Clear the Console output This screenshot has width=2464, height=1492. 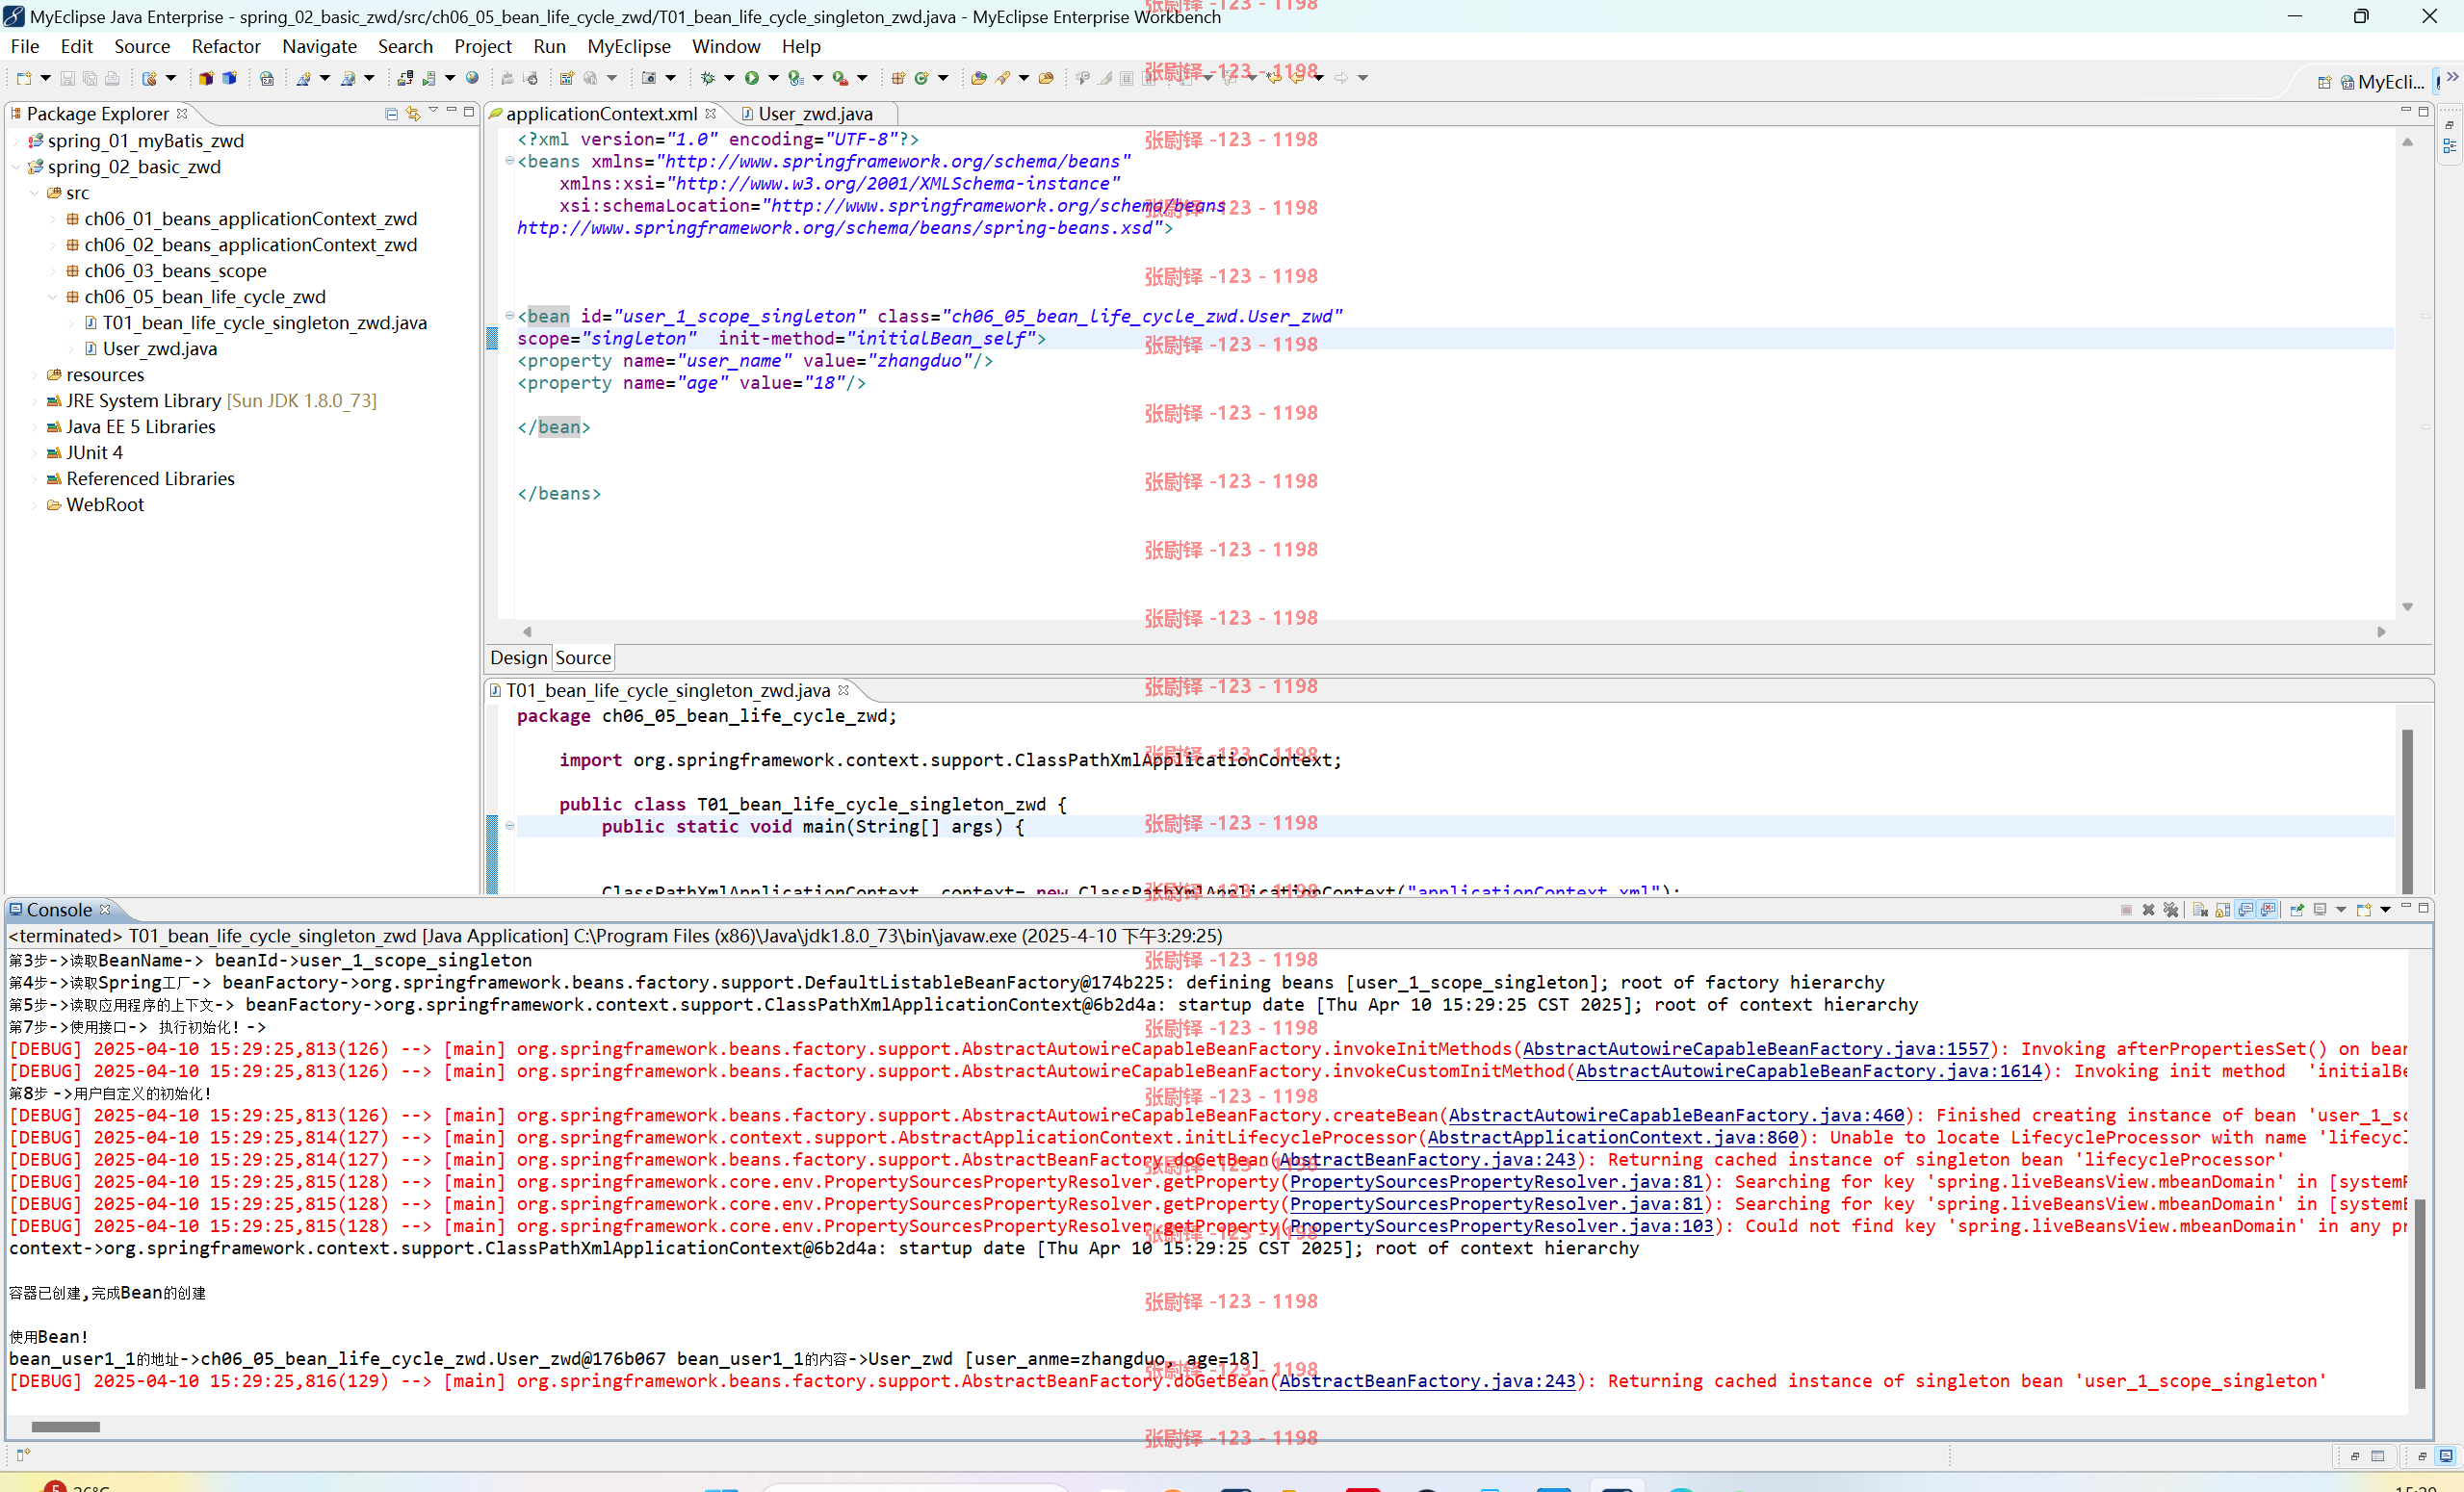pos(2200,909)
